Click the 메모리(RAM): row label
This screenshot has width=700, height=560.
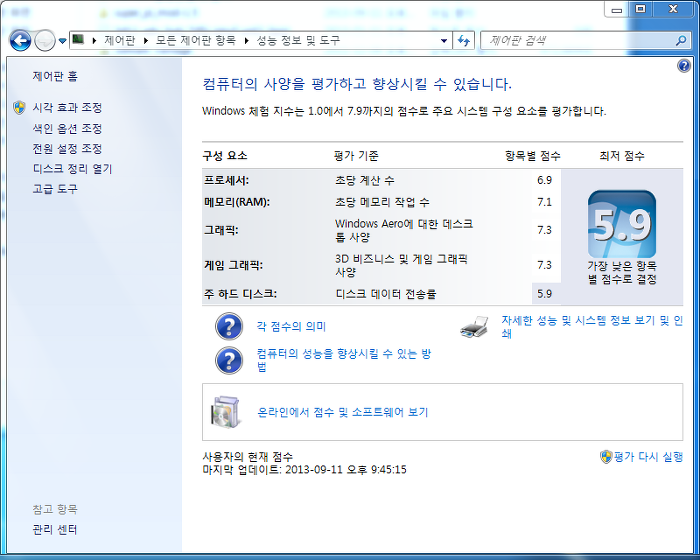[237, 202]
